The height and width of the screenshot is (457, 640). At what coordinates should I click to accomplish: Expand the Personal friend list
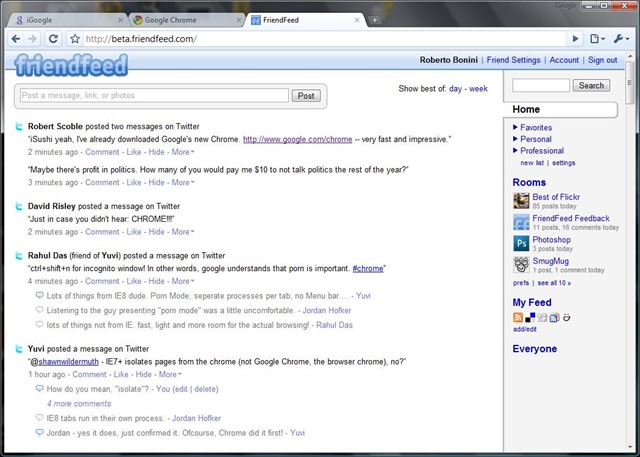[535, 139]
